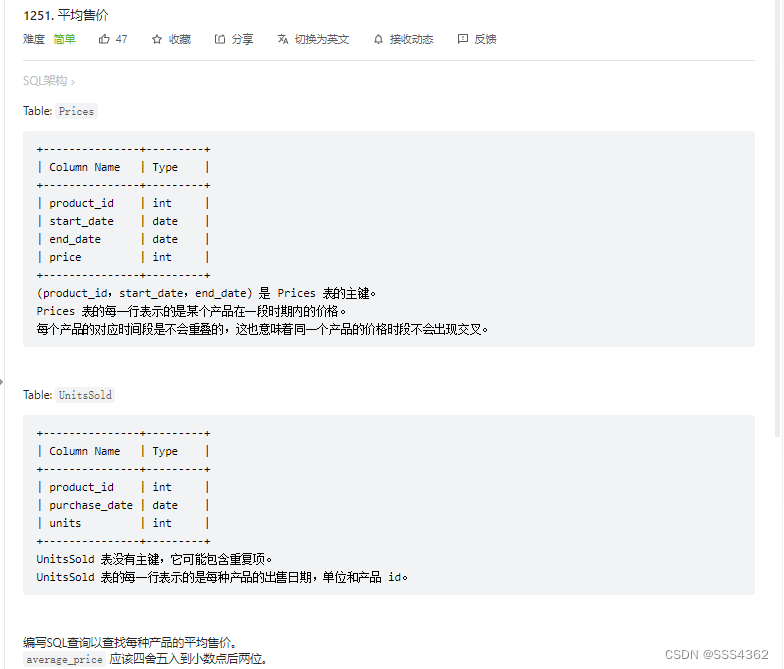Screen dimensions: 784x669
Task: Click the line UnitsSold 表没有主键
Action: [x=154, y=559]
